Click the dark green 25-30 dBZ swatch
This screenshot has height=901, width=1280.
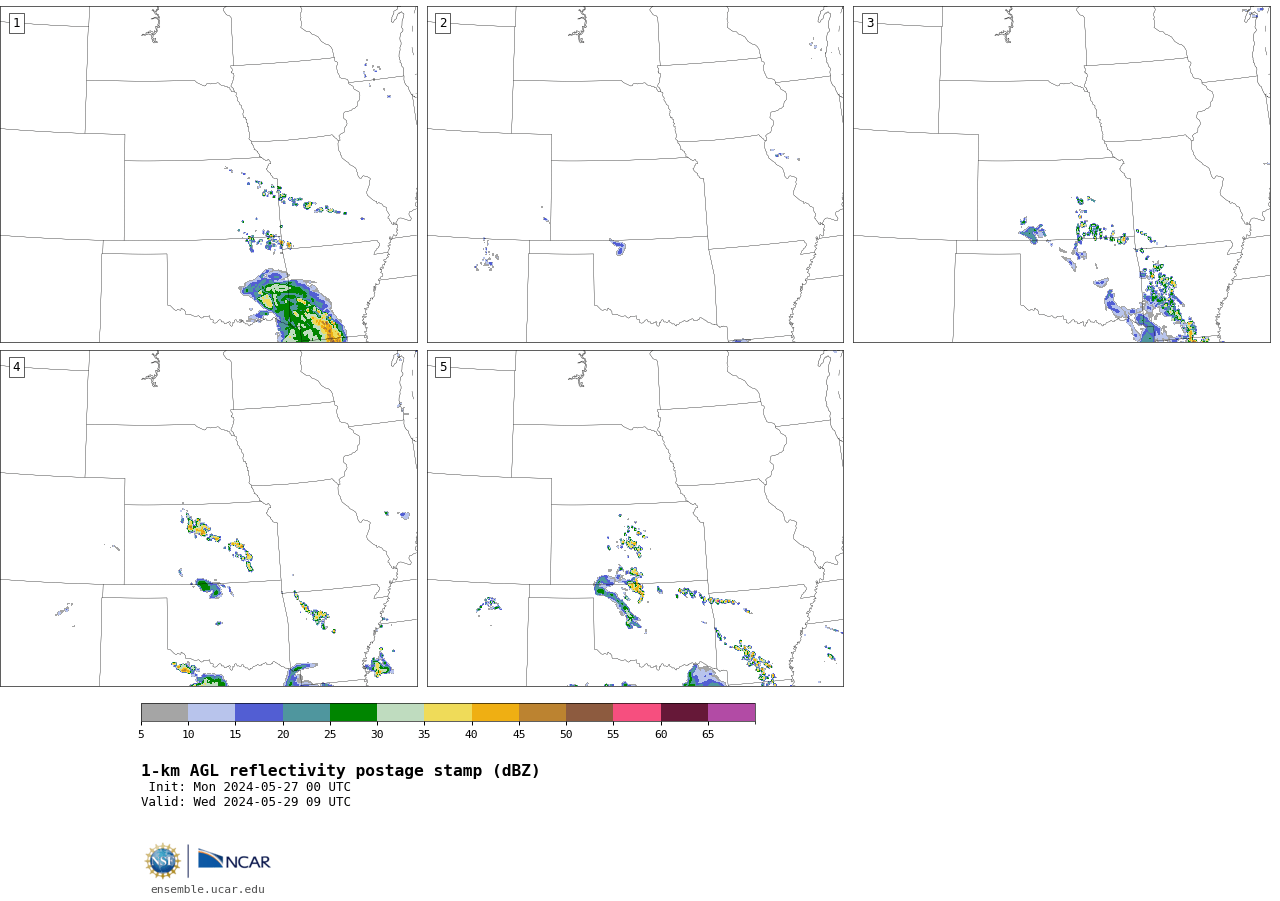[353, 712]
